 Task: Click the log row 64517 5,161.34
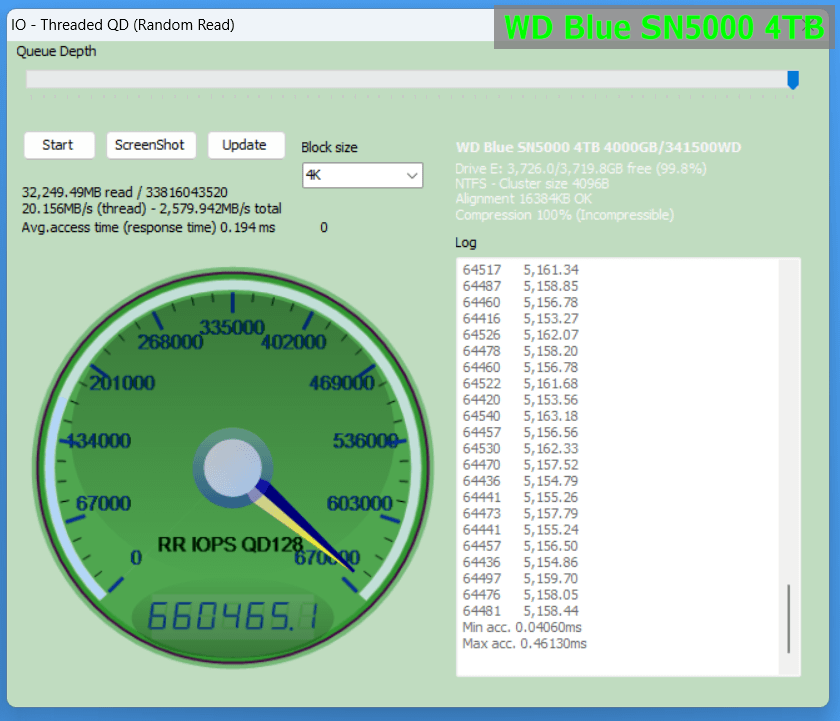520,270
